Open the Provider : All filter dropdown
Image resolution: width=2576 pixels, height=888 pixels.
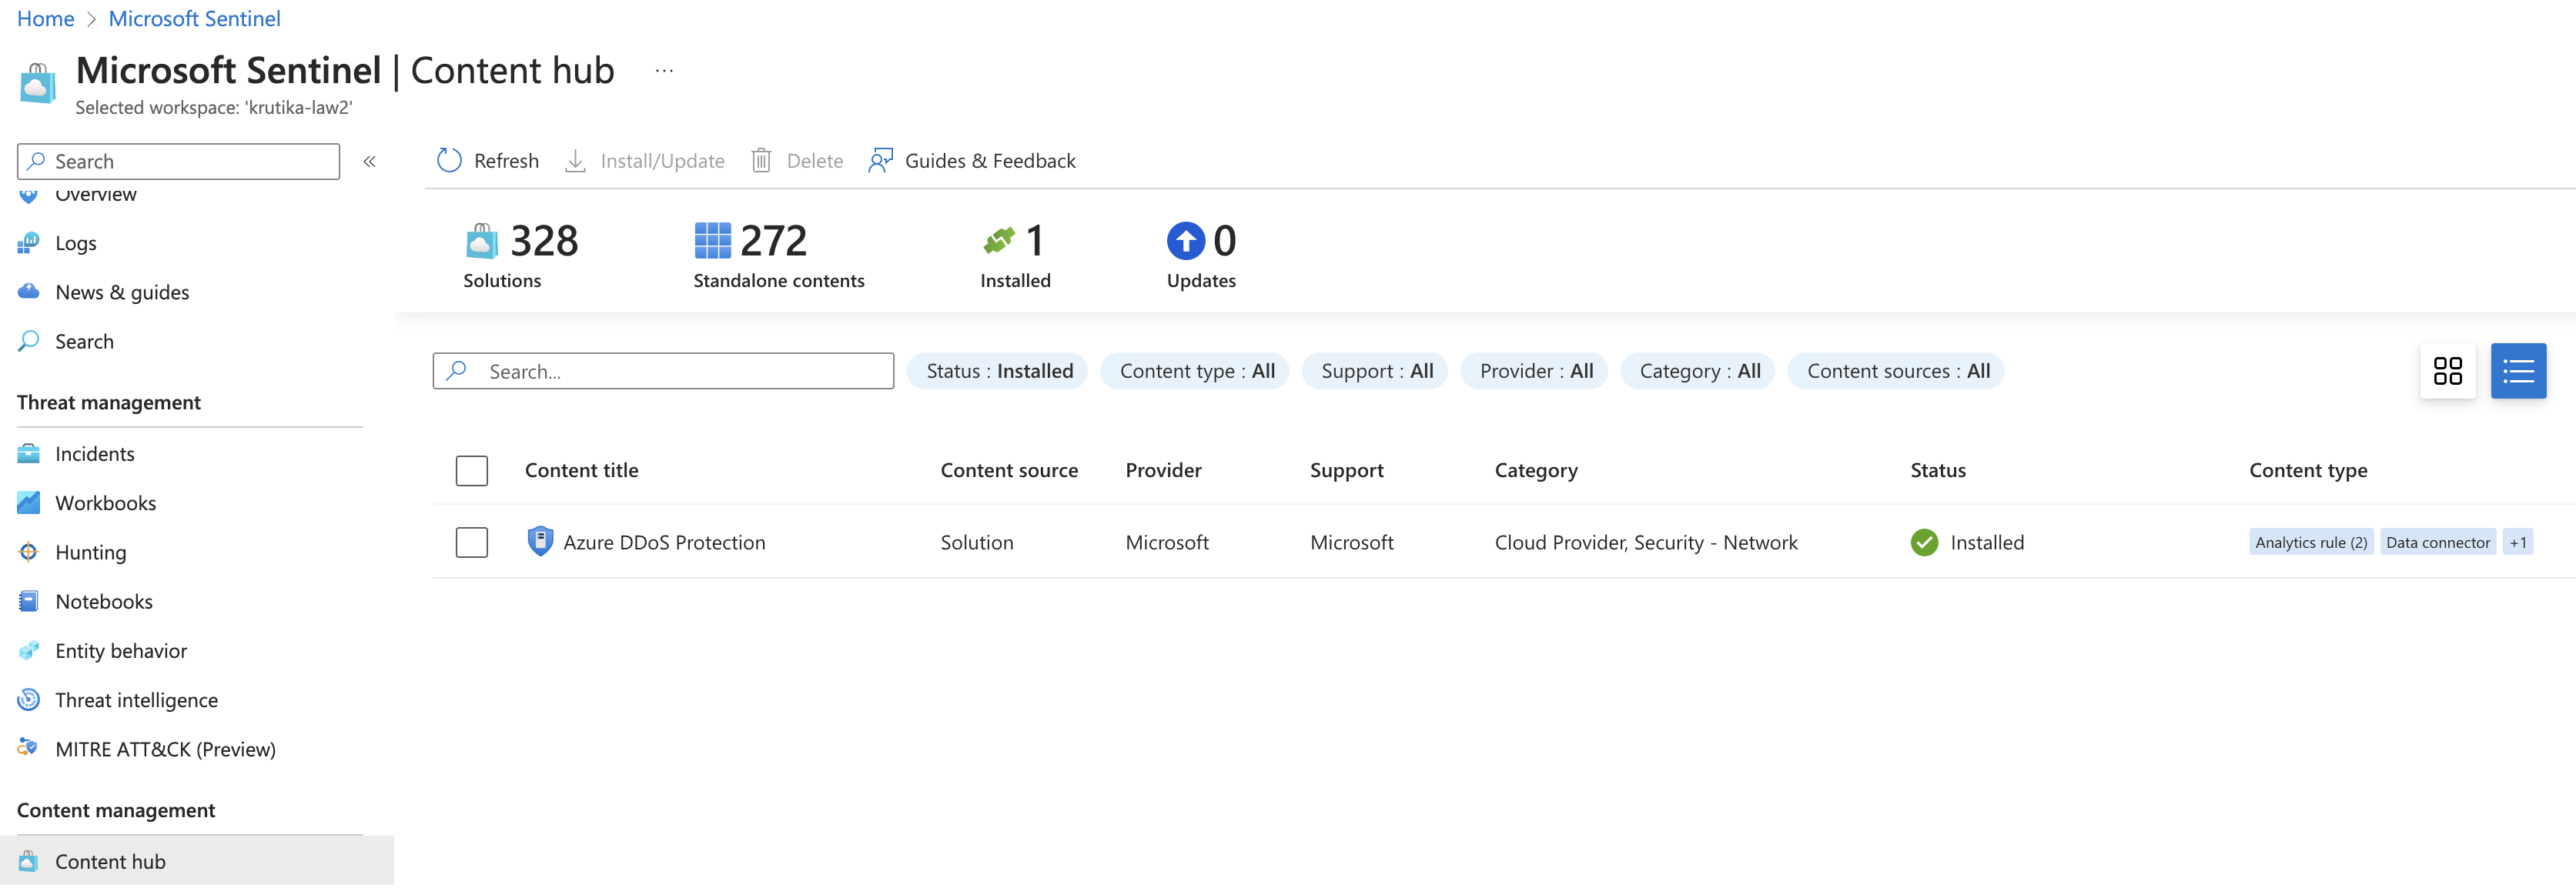coord(1533,370)
